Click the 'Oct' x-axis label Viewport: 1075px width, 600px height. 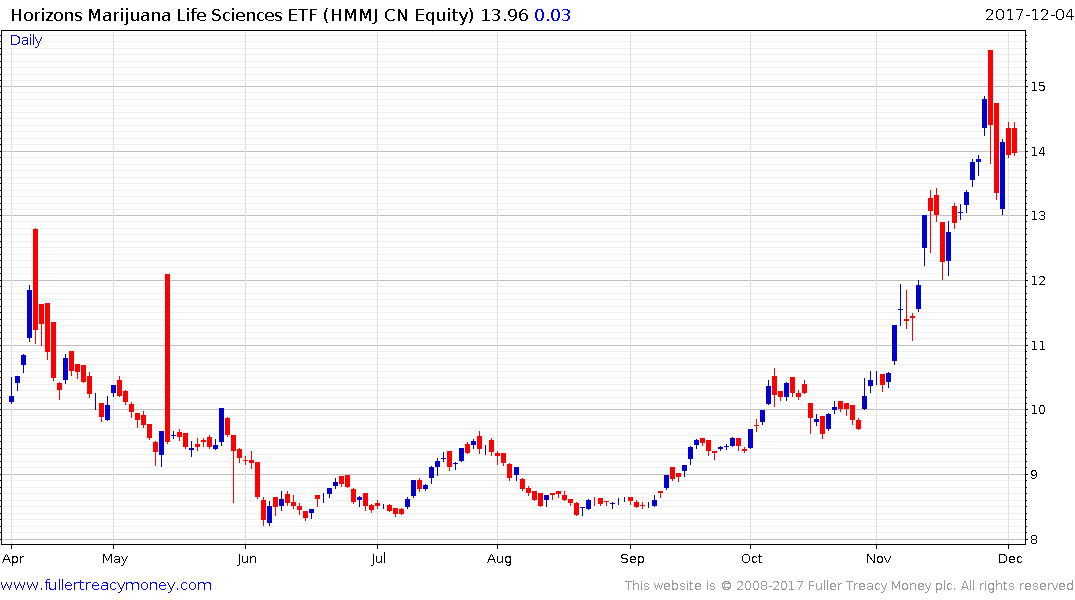[x=751, y=559]
